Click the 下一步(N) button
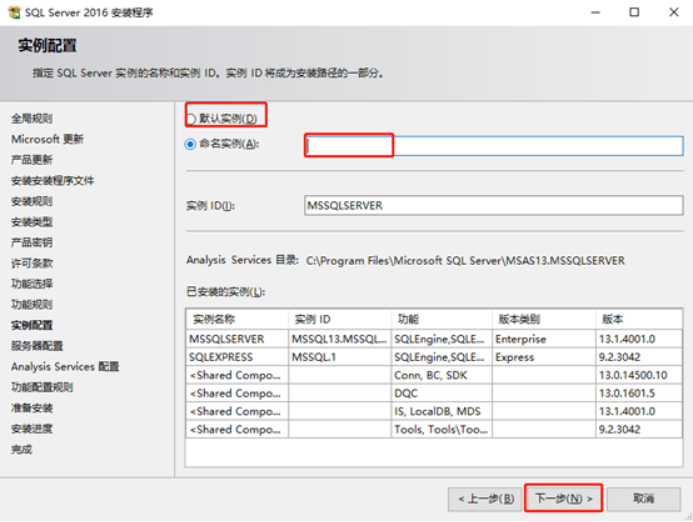The height and width of the screenshot is (522, 693). point(564,499)
